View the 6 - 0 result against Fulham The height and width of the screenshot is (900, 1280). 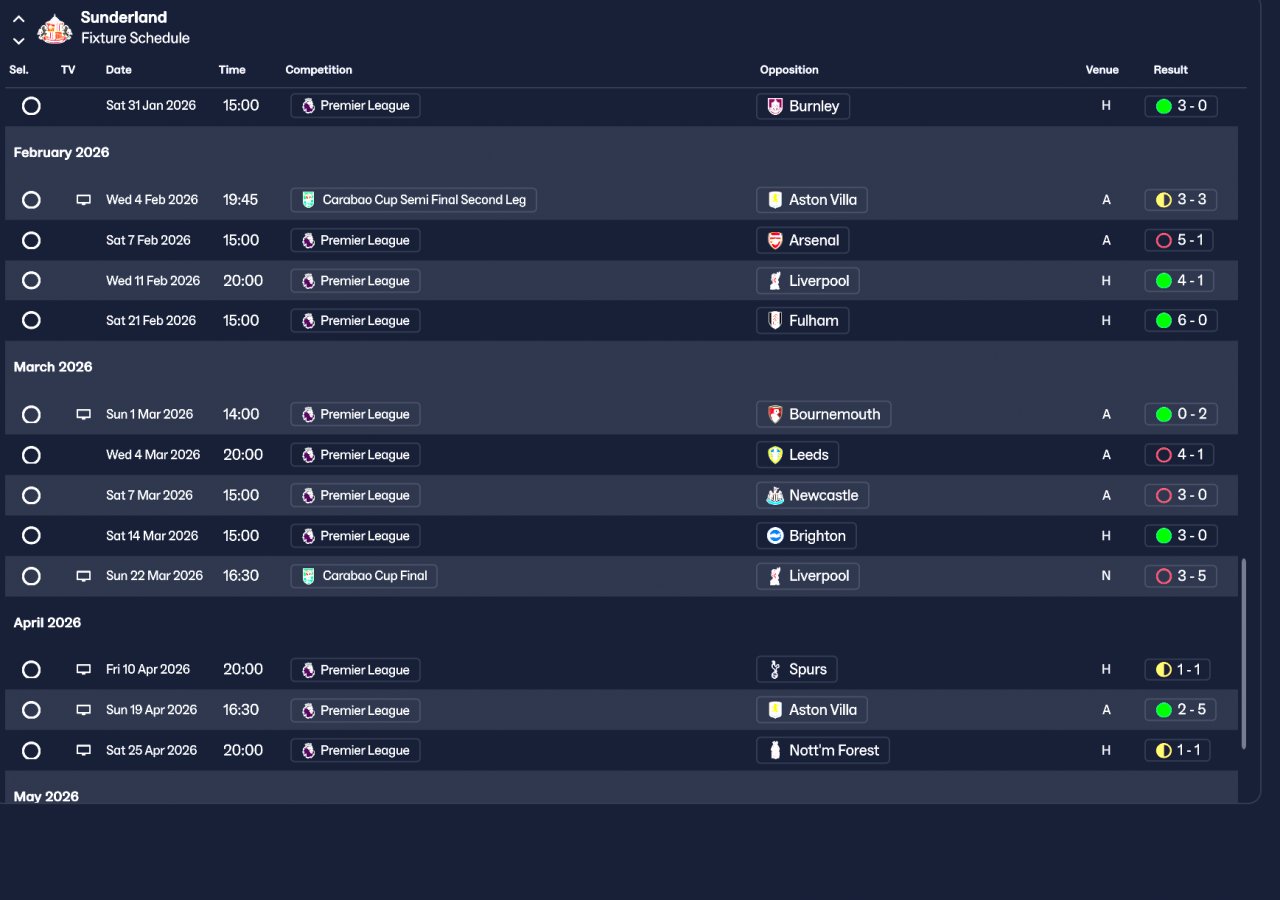point(1181,321)
